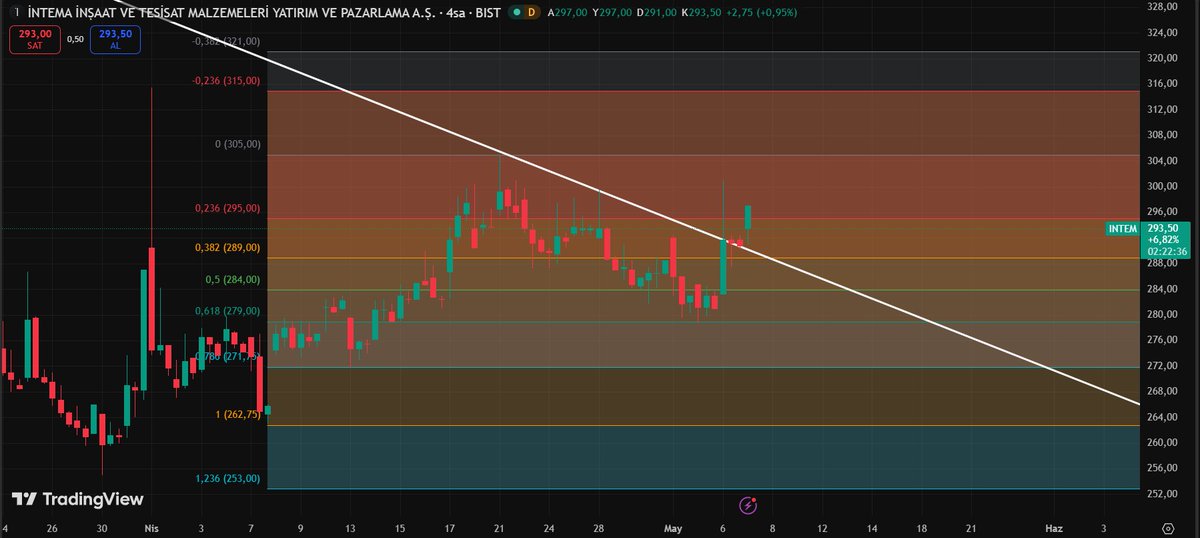
Task: Click 300,00 on the price axis
Action: tap(1163, 186)
